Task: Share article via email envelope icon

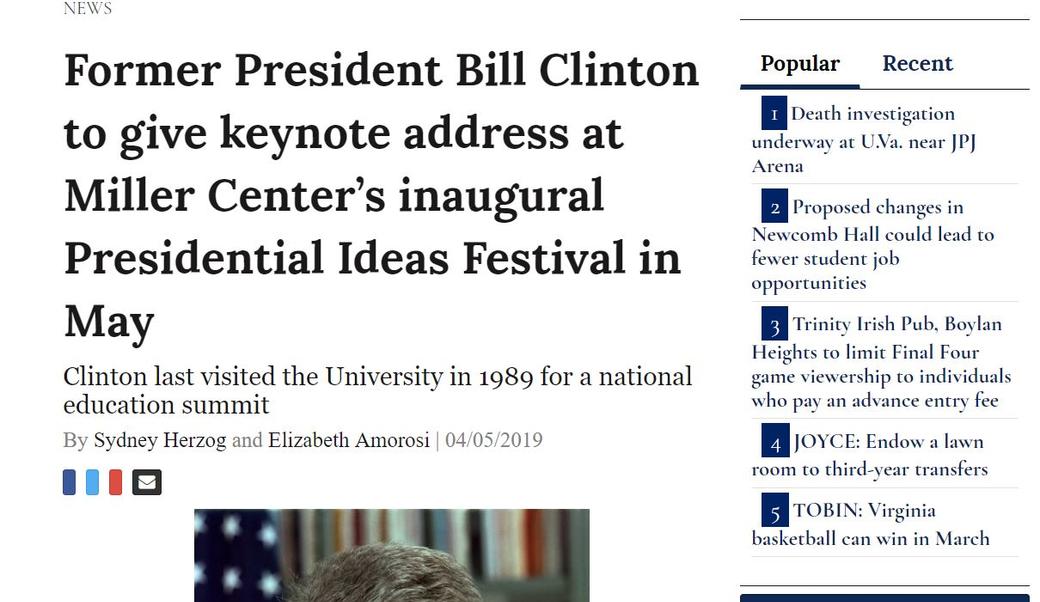Action: click(x=147, y=482)
